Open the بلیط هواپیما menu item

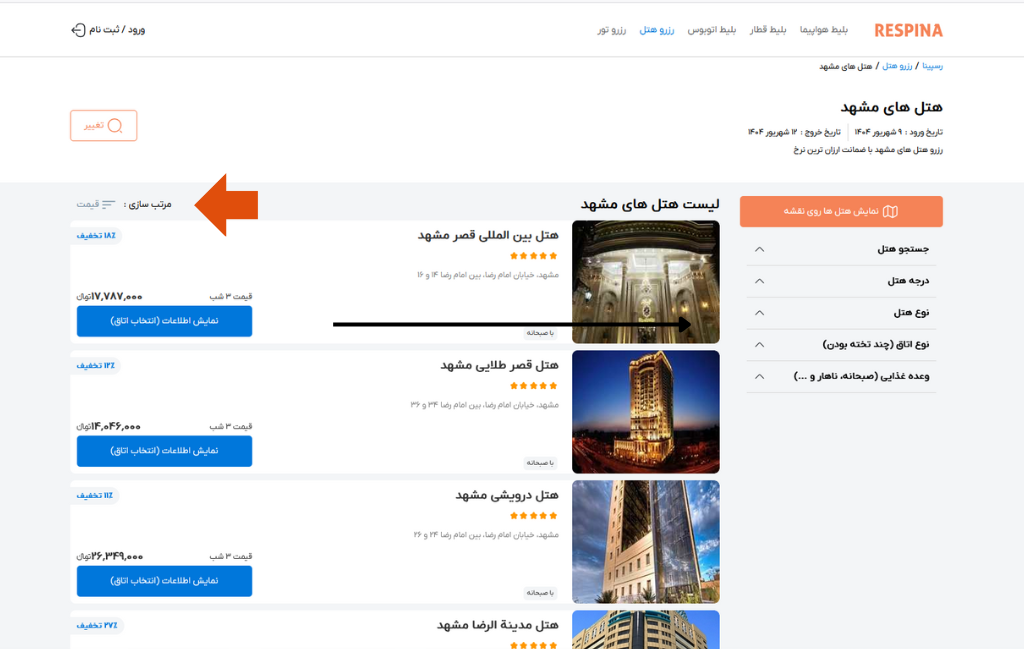tap(823, 30)
